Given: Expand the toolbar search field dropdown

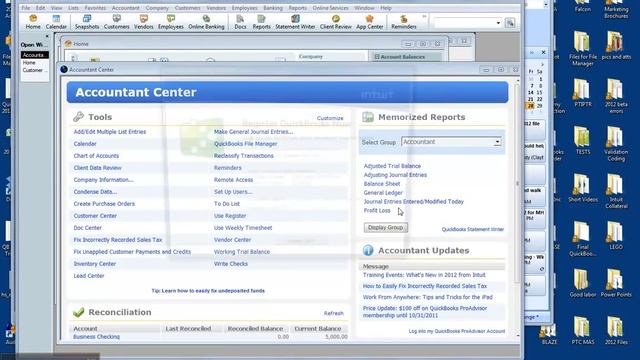Looking at the screenshot, I should coord(498,23).
